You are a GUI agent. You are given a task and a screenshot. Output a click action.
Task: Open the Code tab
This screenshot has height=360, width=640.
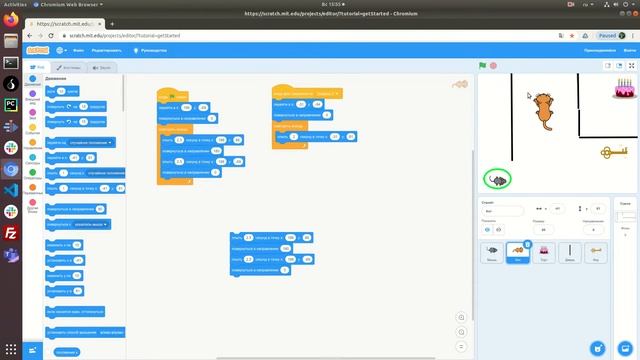37,67
